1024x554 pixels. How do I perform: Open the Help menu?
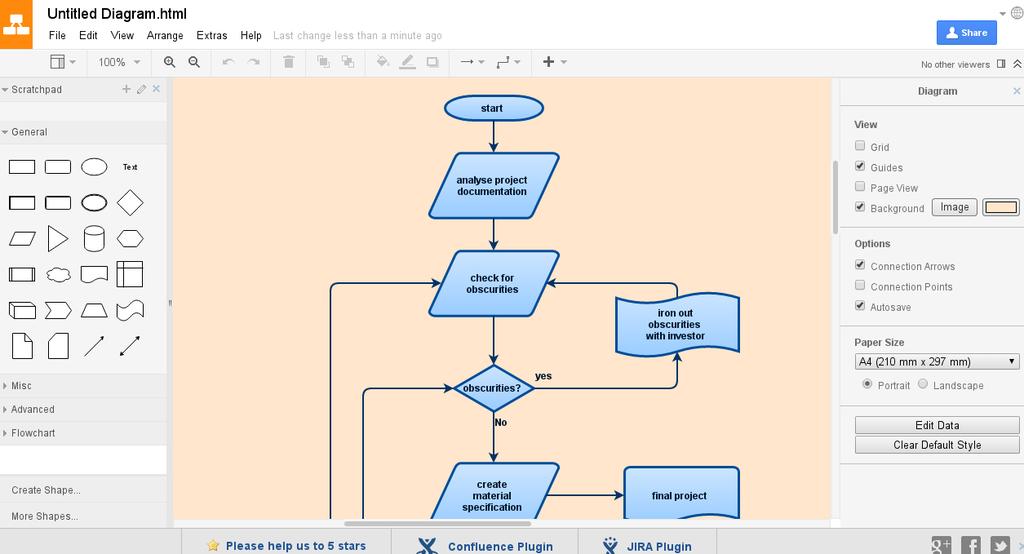pos(251,35)
